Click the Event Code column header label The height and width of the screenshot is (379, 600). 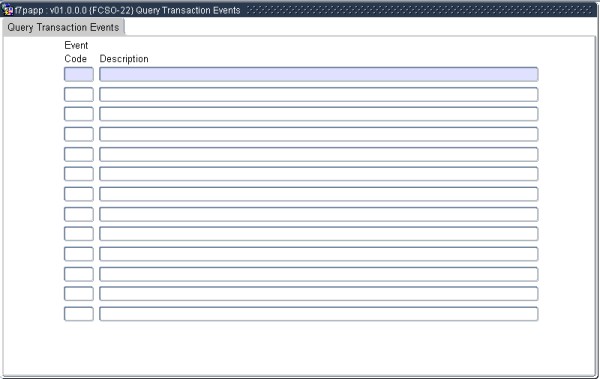tap(76, 52)
